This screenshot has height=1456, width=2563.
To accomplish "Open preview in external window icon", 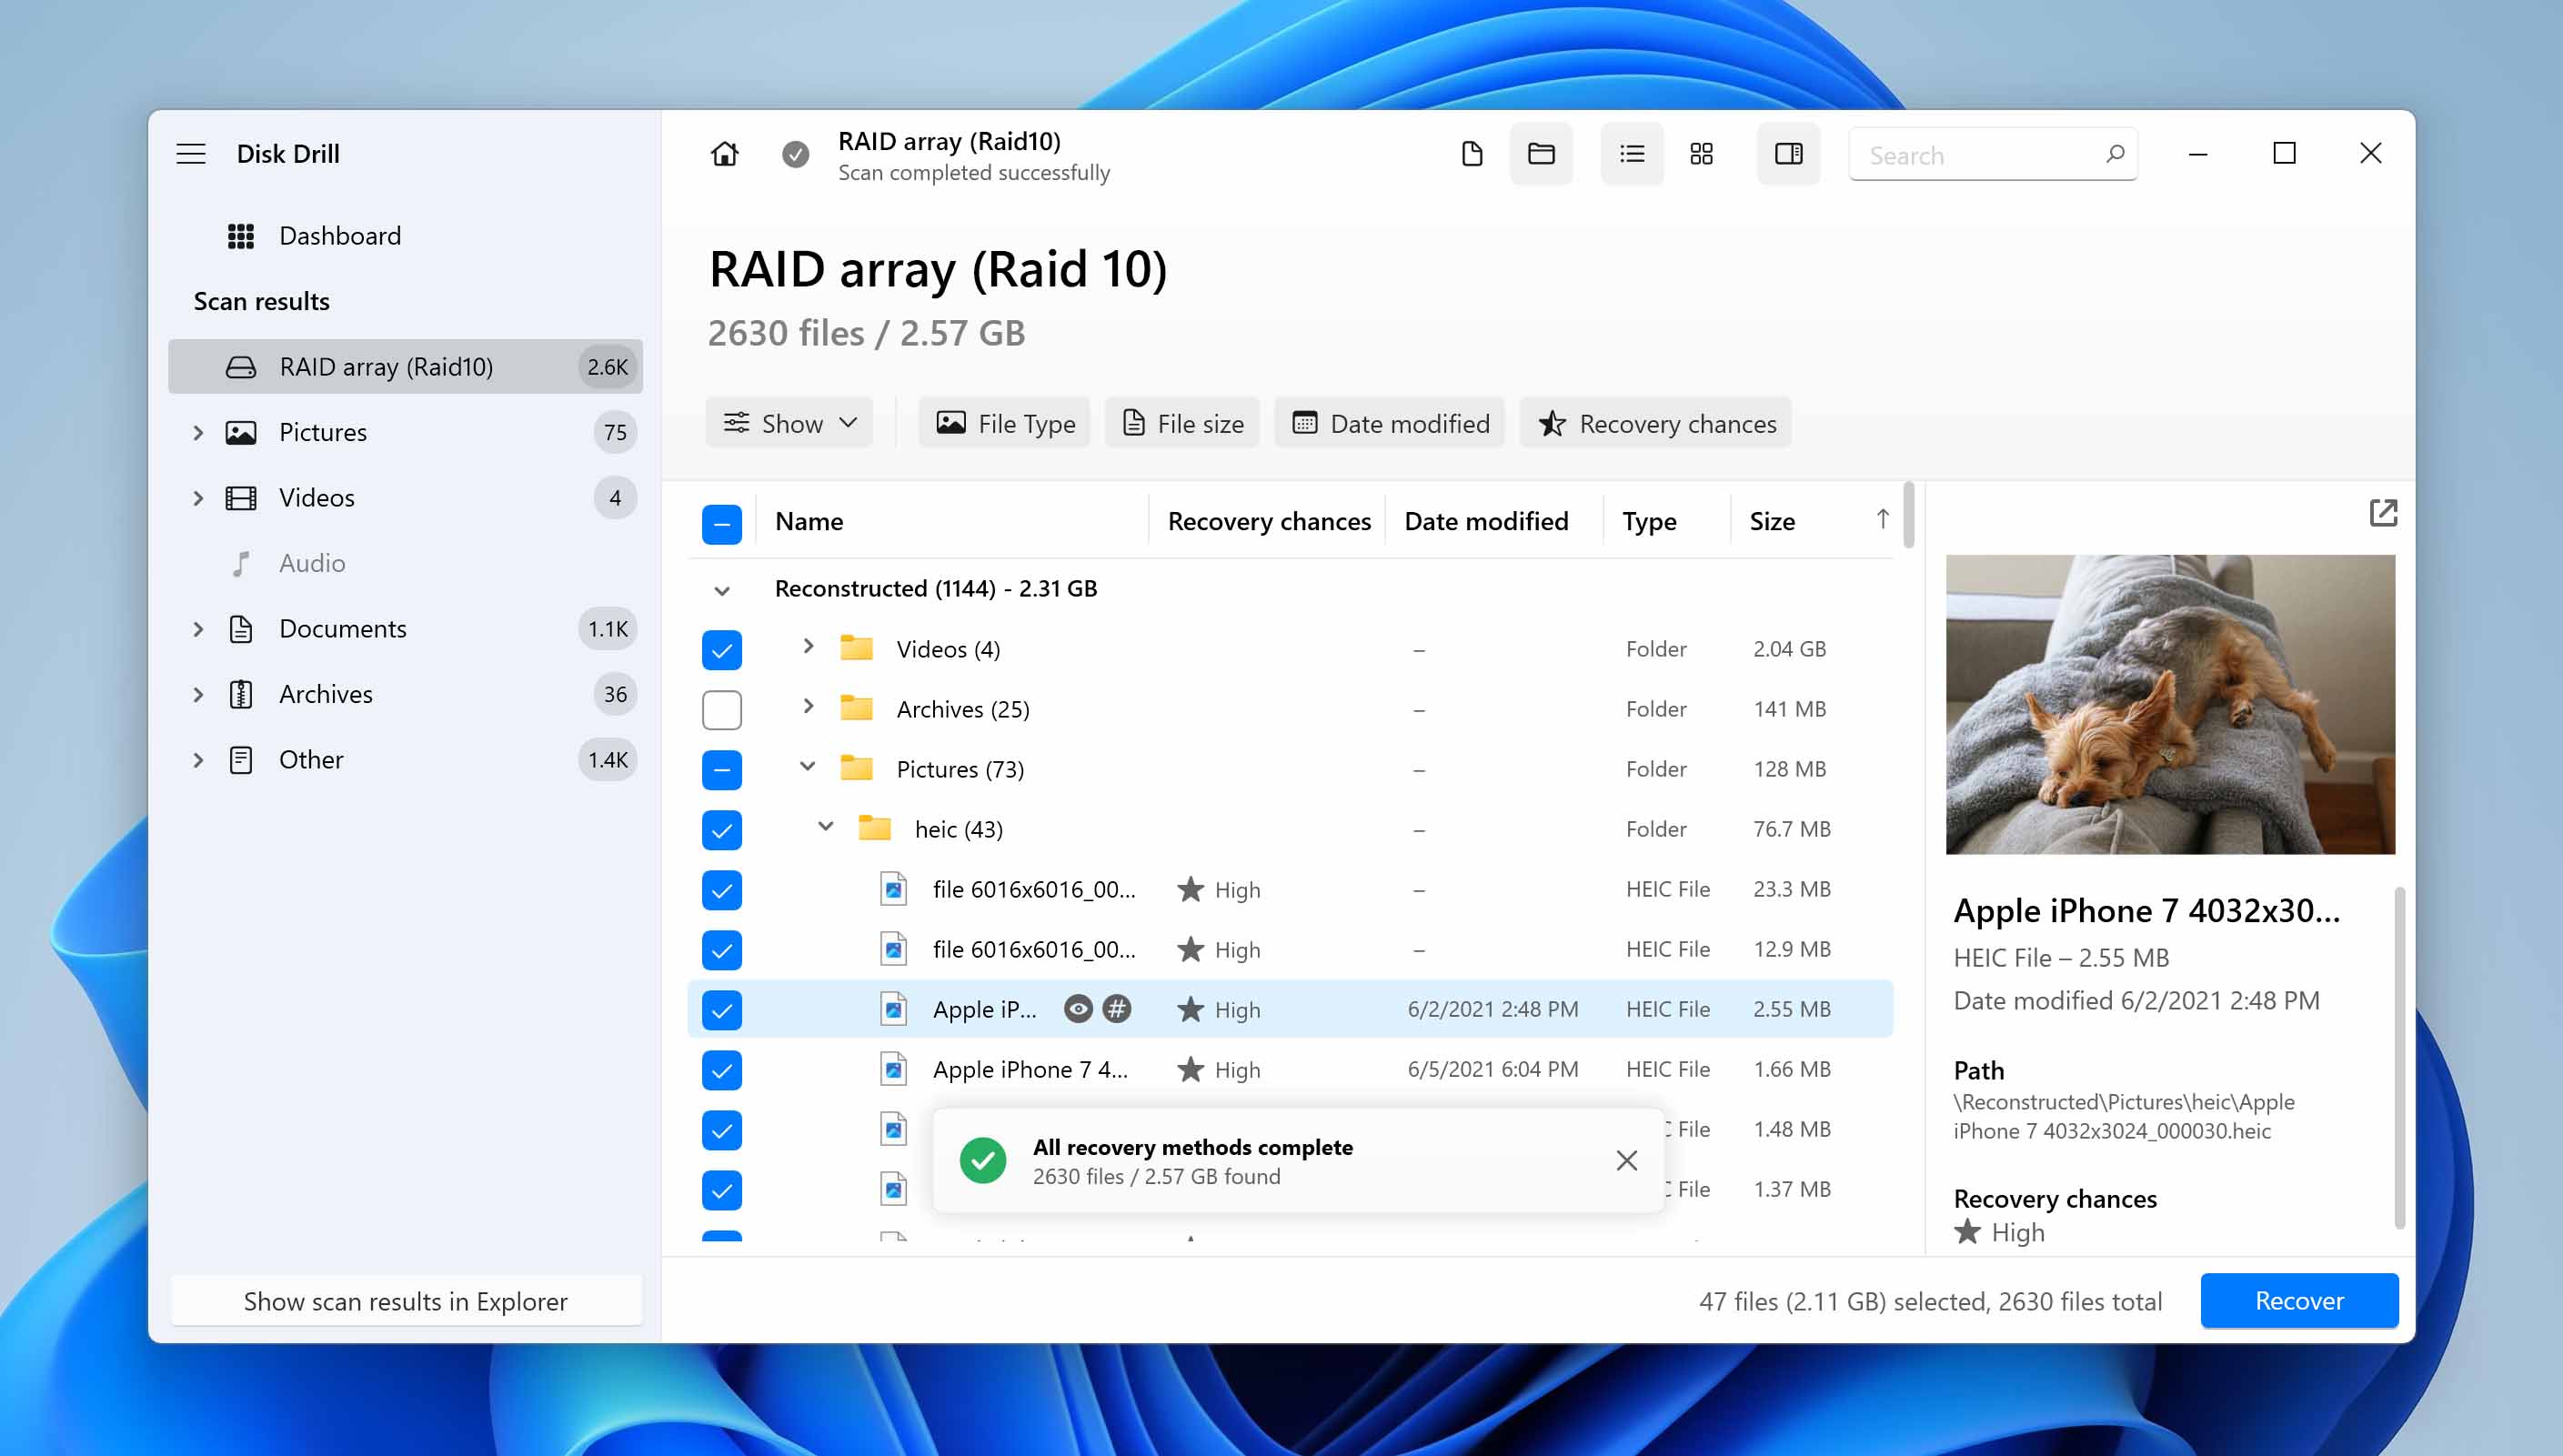I will 2383,513.
